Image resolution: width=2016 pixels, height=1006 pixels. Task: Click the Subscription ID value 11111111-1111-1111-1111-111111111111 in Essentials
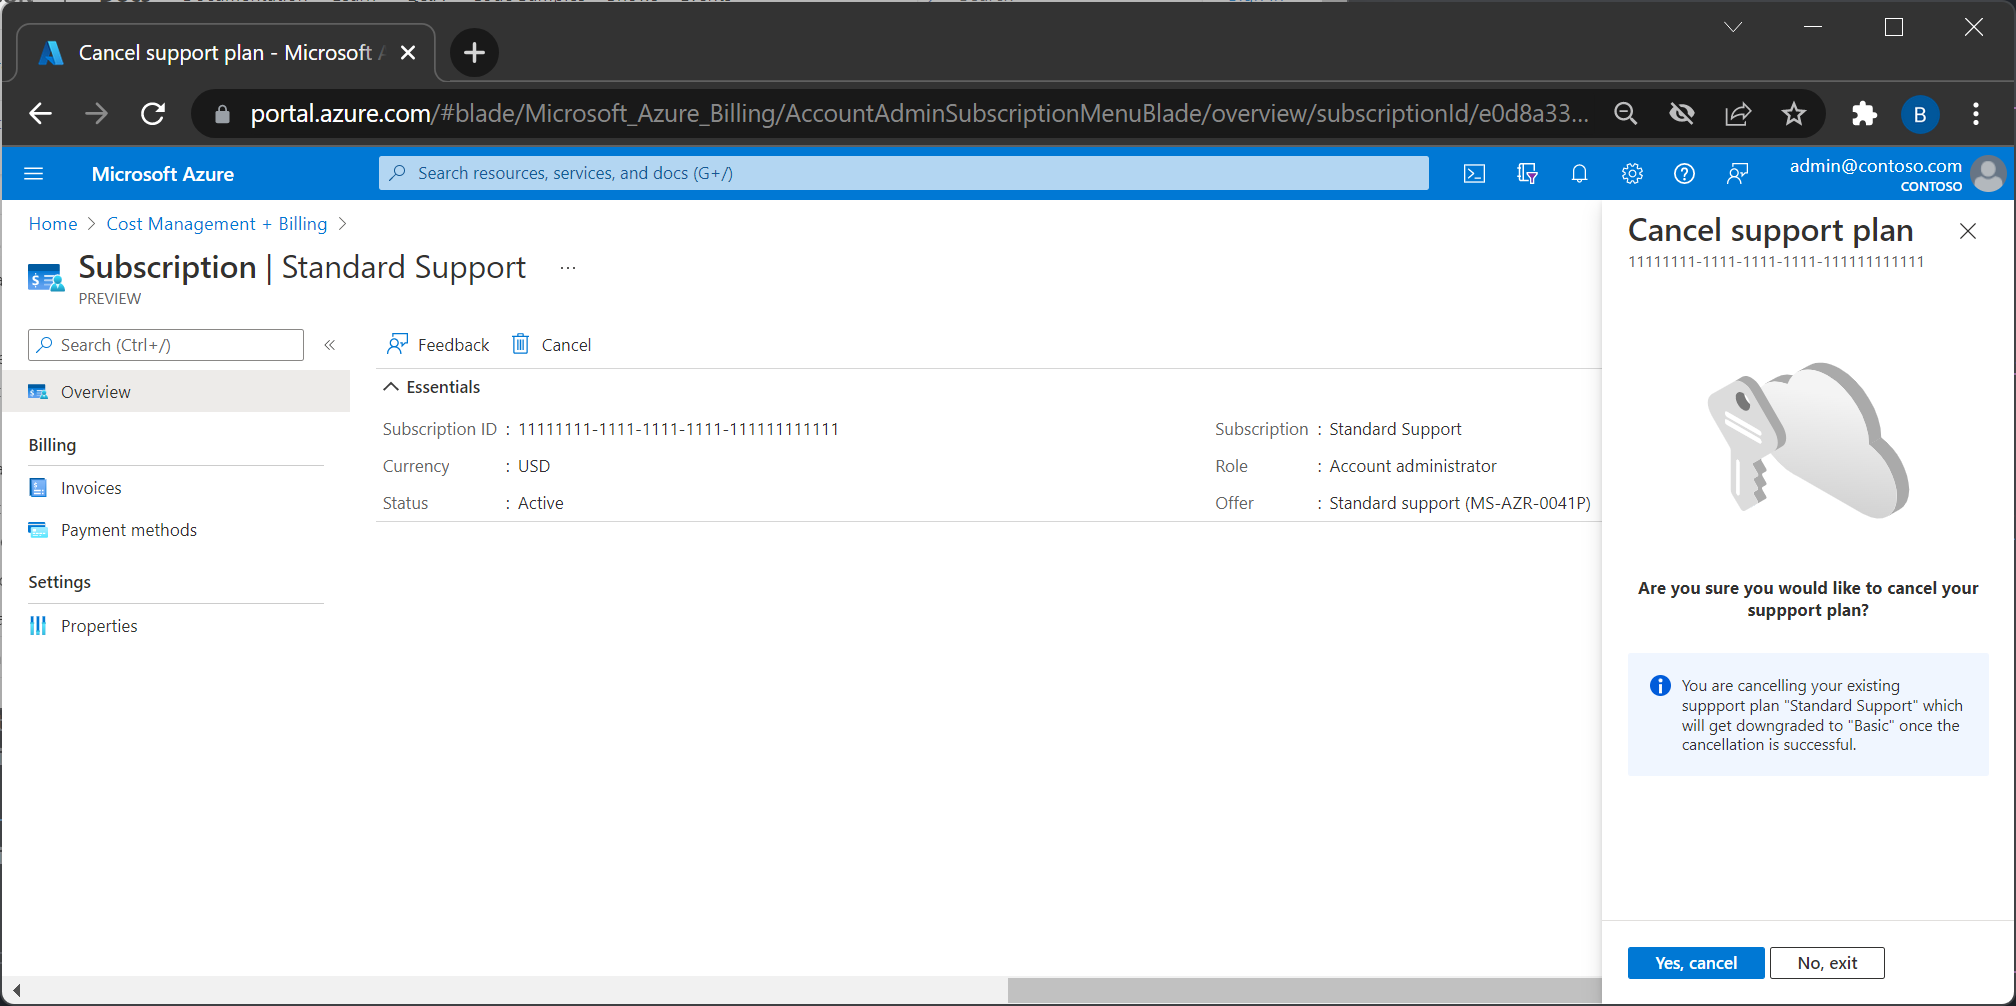tap(678, 429)
